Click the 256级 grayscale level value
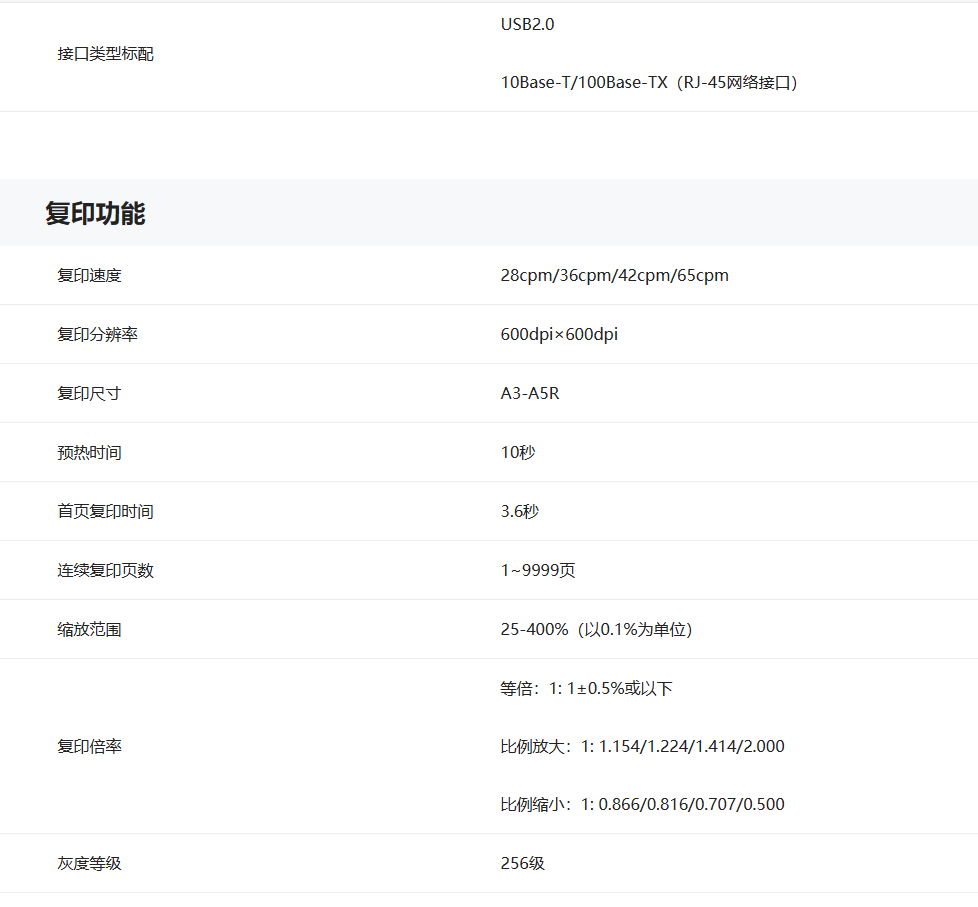The width and height of the screenshot is (978, 907). coord(522,863)
